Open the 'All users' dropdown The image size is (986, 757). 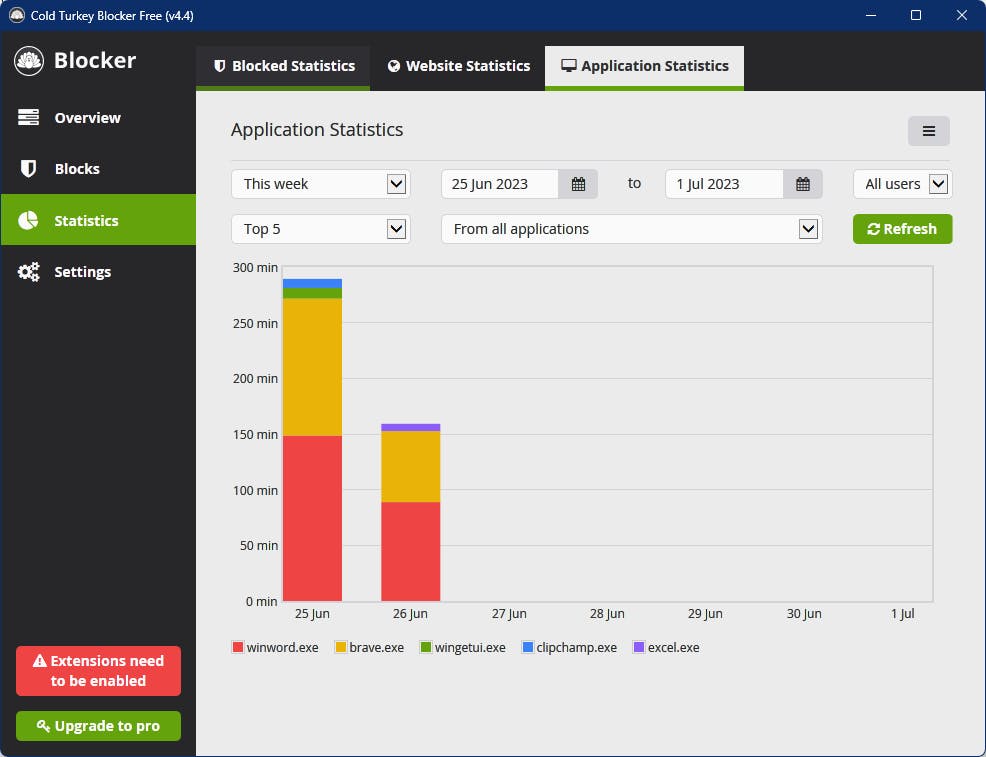pyautogui.click(x=901, y=183)
